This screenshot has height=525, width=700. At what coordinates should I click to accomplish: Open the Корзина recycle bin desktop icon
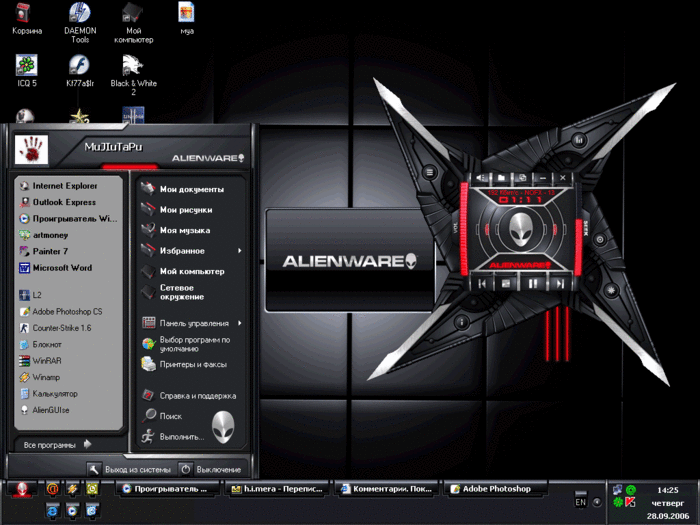point(27,18)
